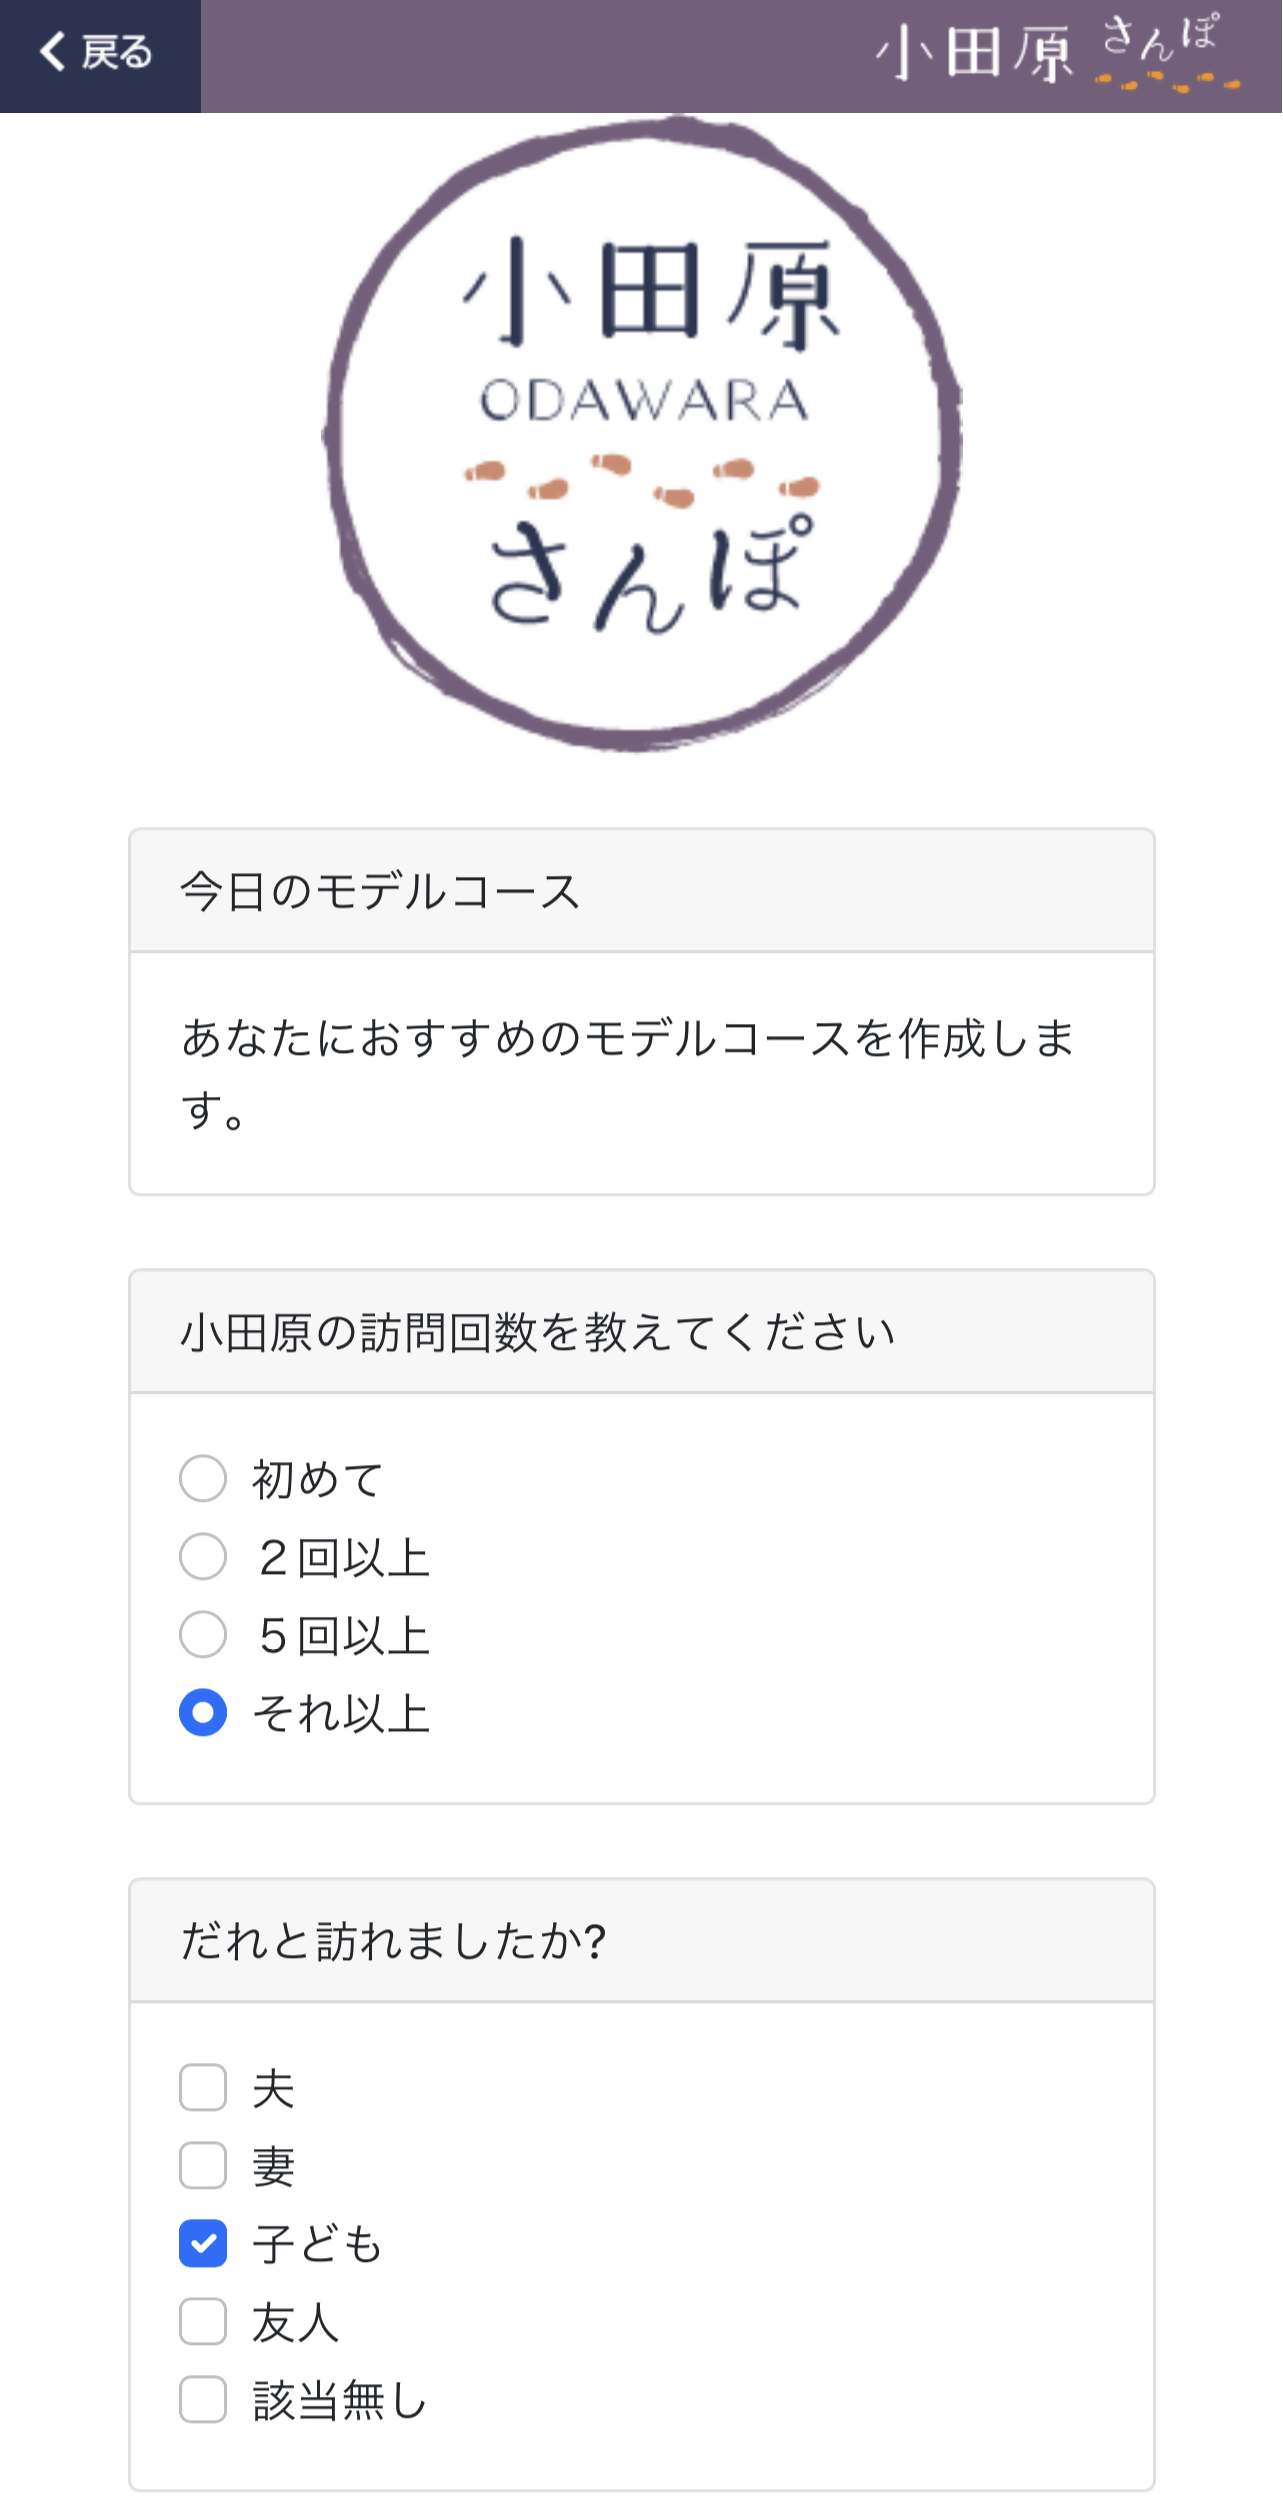Uncheck the 子ども checkbox
The width and height of the screenshot is (1283, 2513).
[x=203, y=2244]
